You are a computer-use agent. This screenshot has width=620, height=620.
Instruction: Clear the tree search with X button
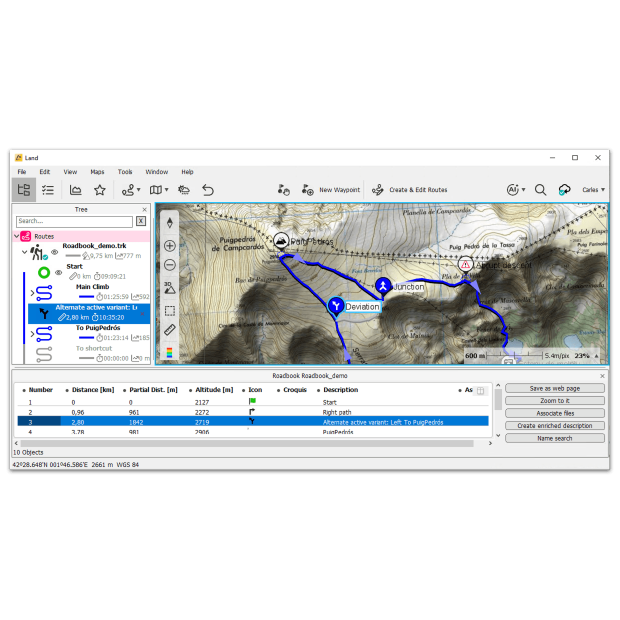[x=141, y=221]
